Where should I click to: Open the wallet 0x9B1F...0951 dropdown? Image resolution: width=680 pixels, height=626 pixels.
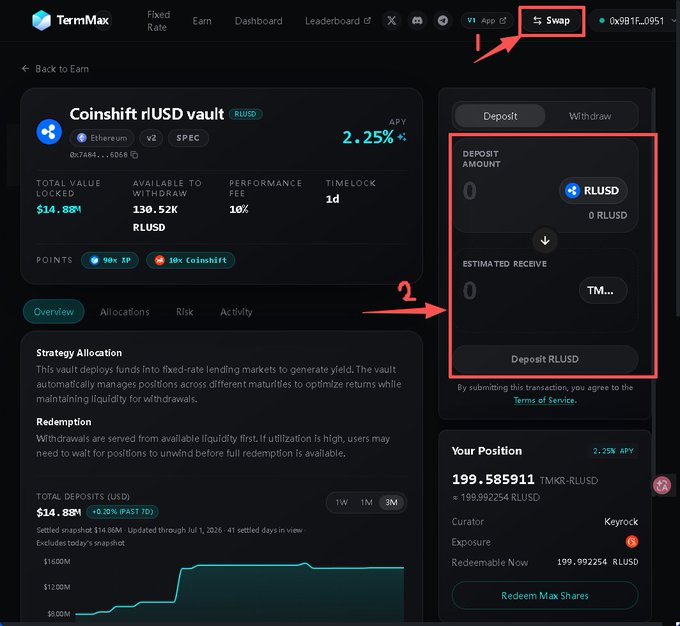(x=636, y=21)
